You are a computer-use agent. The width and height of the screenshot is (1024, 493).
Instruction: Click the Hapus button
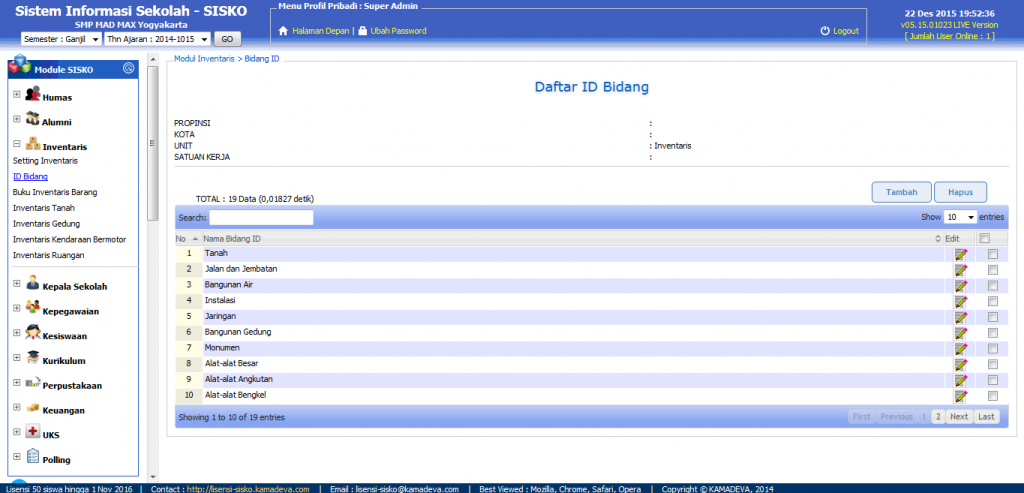coord(960,192)
